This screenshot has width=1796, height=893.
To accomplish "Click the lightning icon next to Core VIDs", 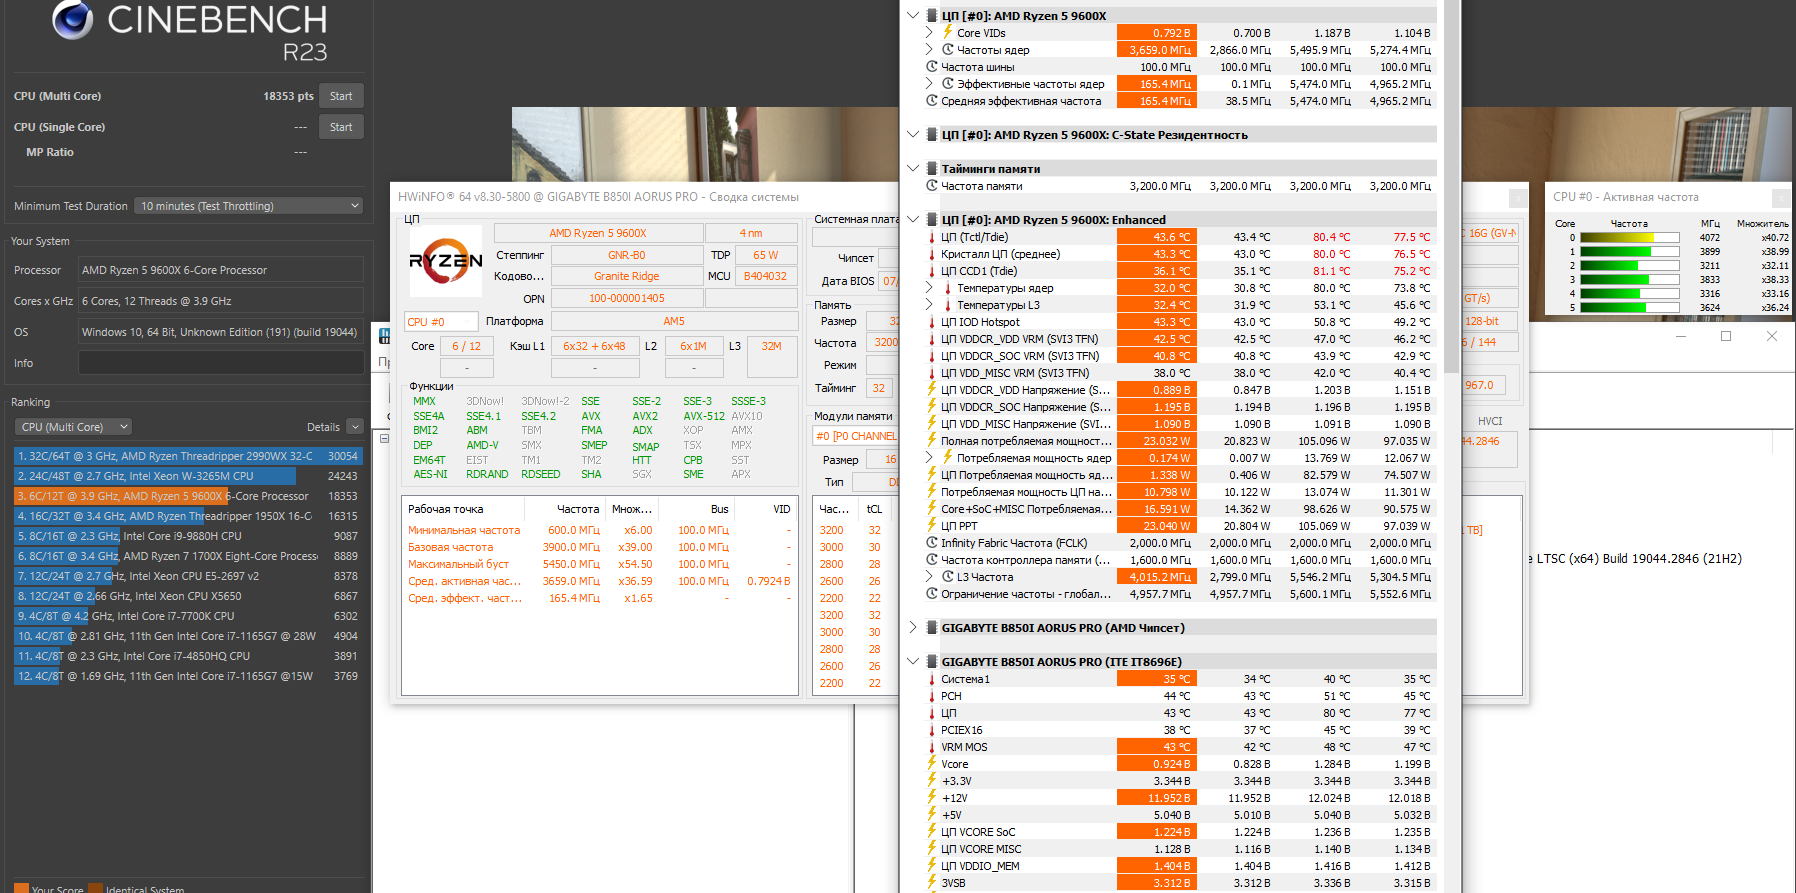I will [947, 32].
